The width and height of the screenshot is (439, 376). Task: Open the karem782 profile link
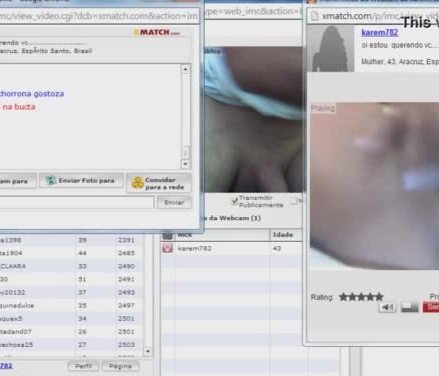[380, 32]
